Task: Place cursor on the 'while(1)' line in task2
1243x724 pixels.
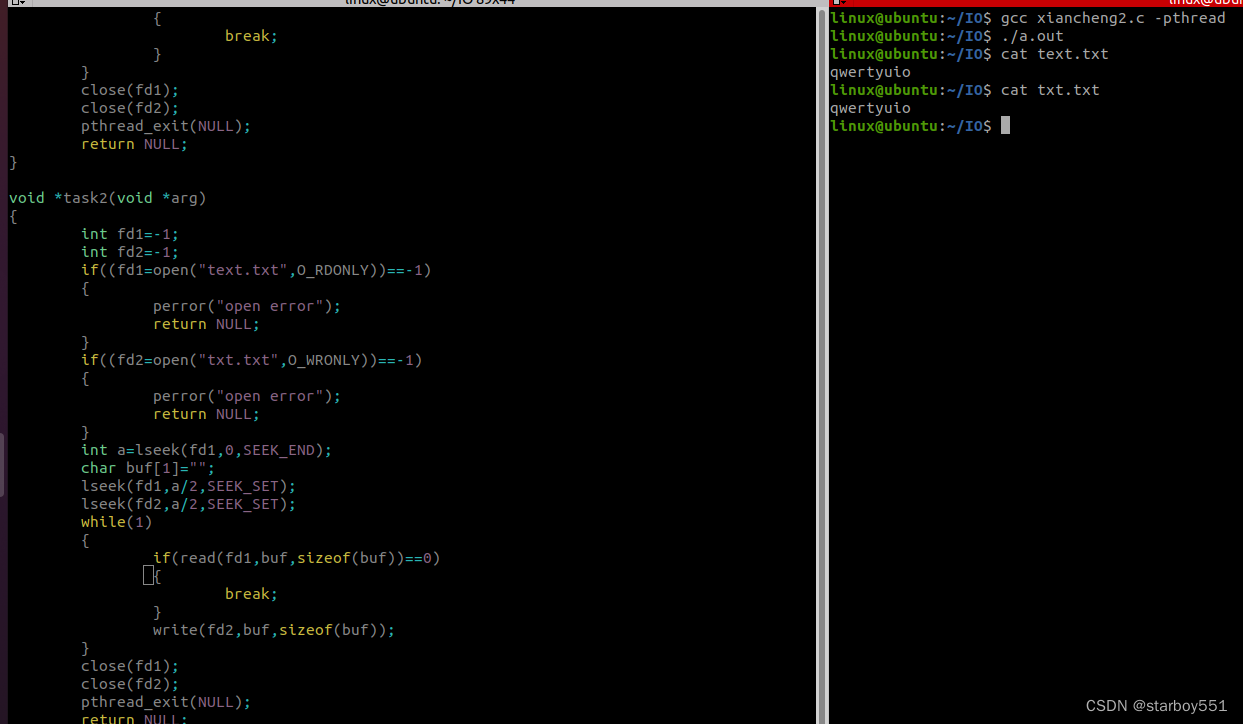Action: tap(117, 522)
